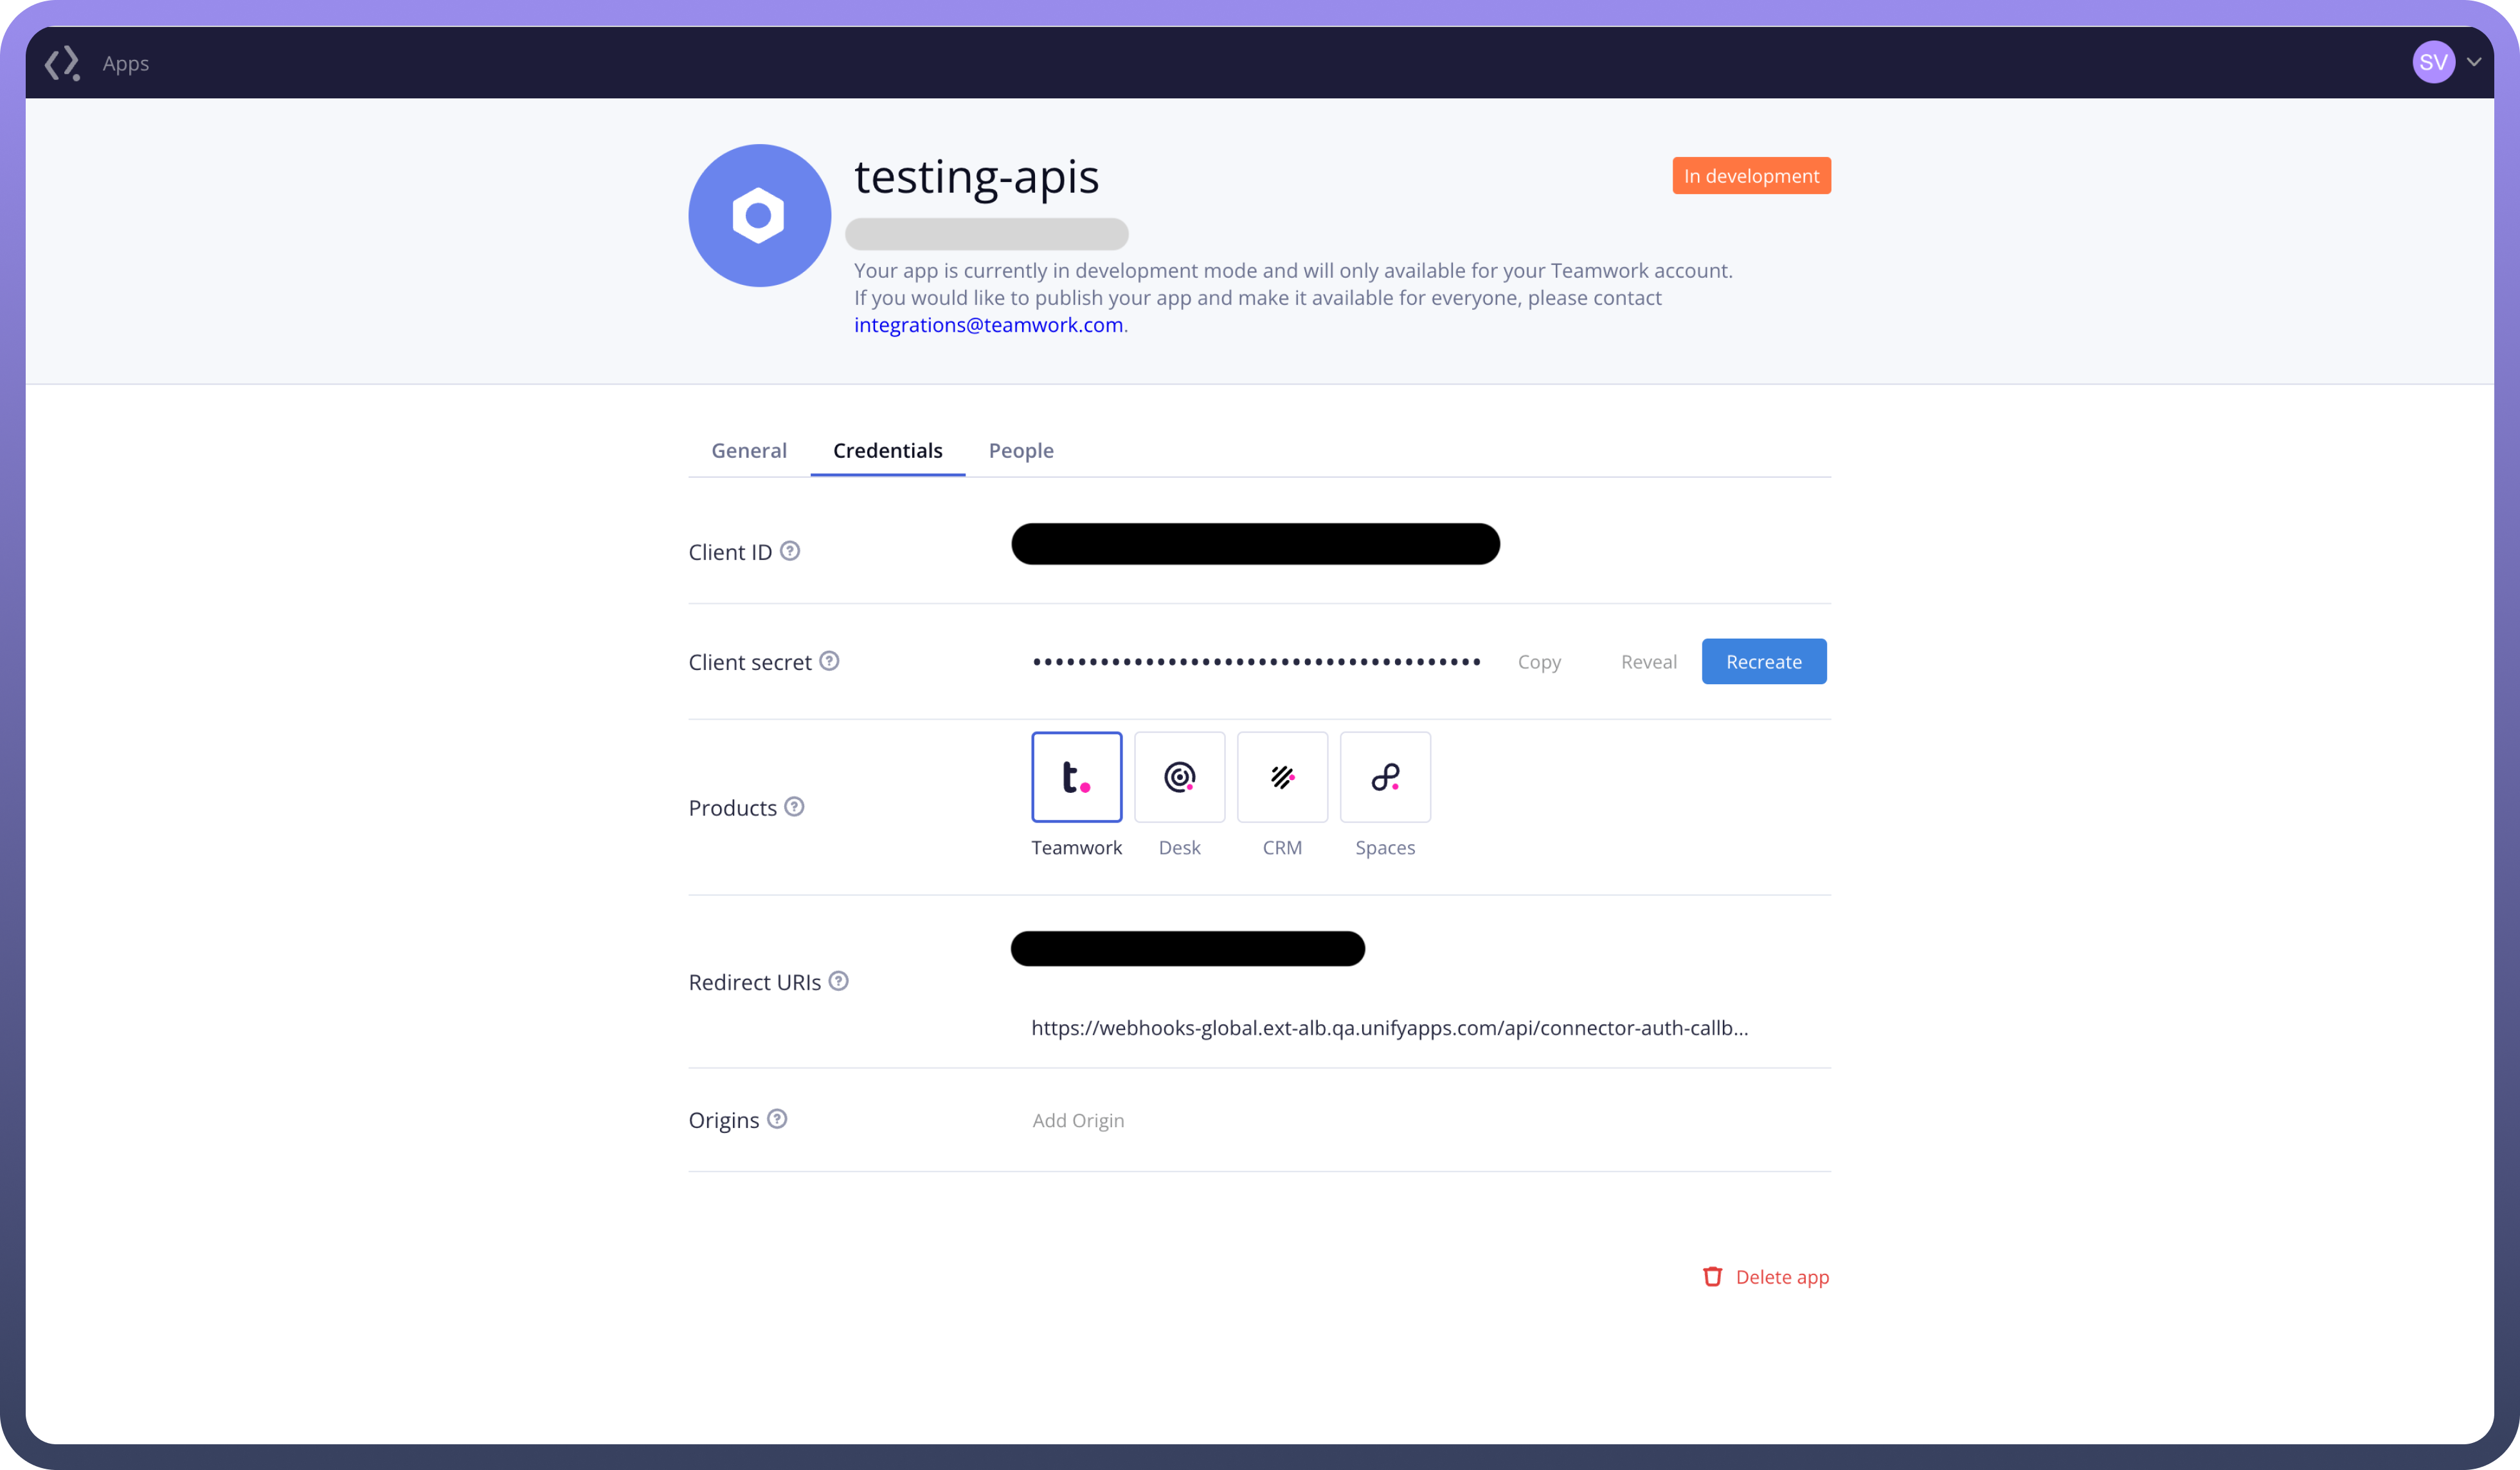Click the Client secret help icon

click(829, 661)
